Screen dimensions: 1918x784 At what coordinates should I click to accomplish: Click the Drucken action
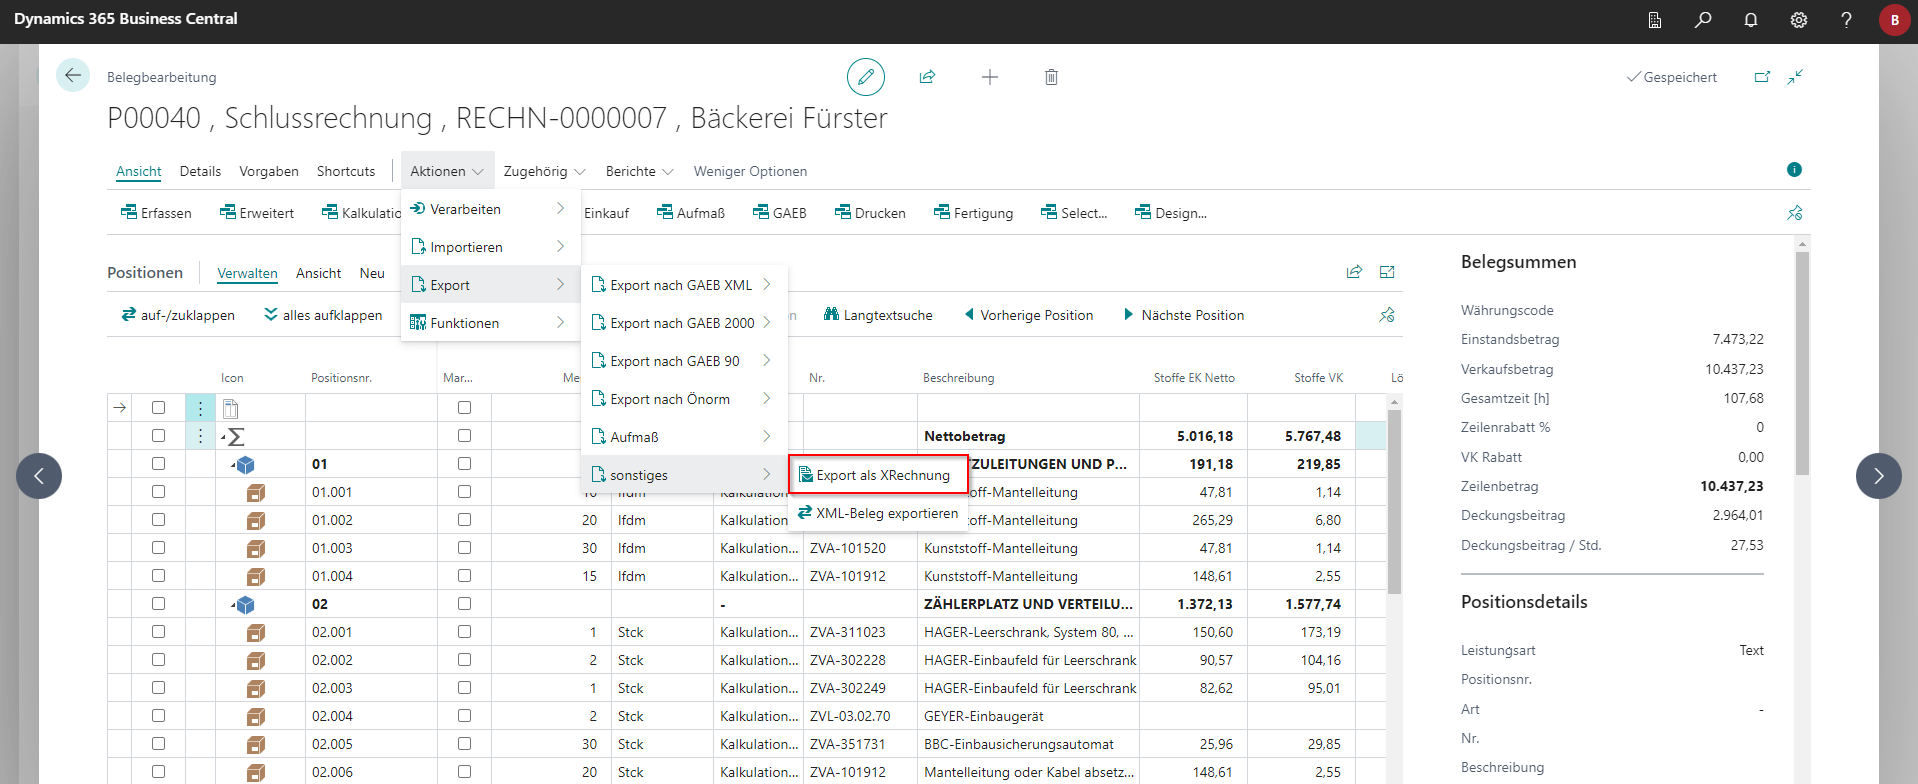[870, 213]
